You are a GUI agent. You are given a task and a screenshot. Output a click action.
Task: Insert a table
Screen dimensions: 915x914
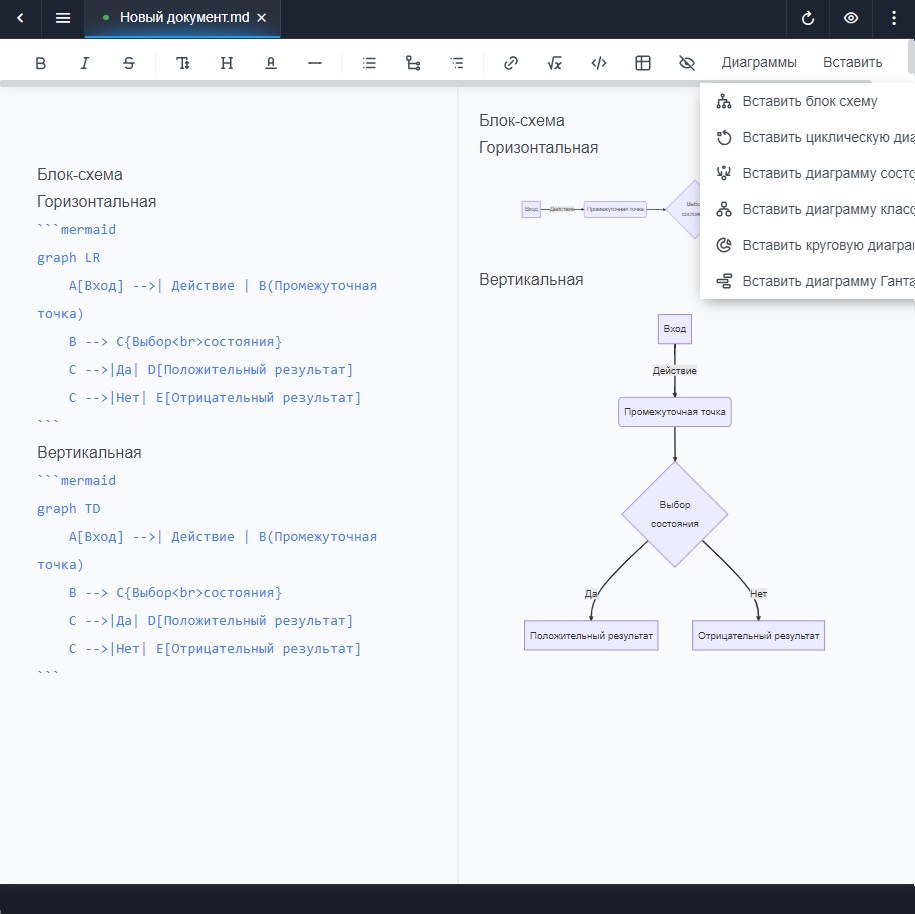tap(643, 63)
